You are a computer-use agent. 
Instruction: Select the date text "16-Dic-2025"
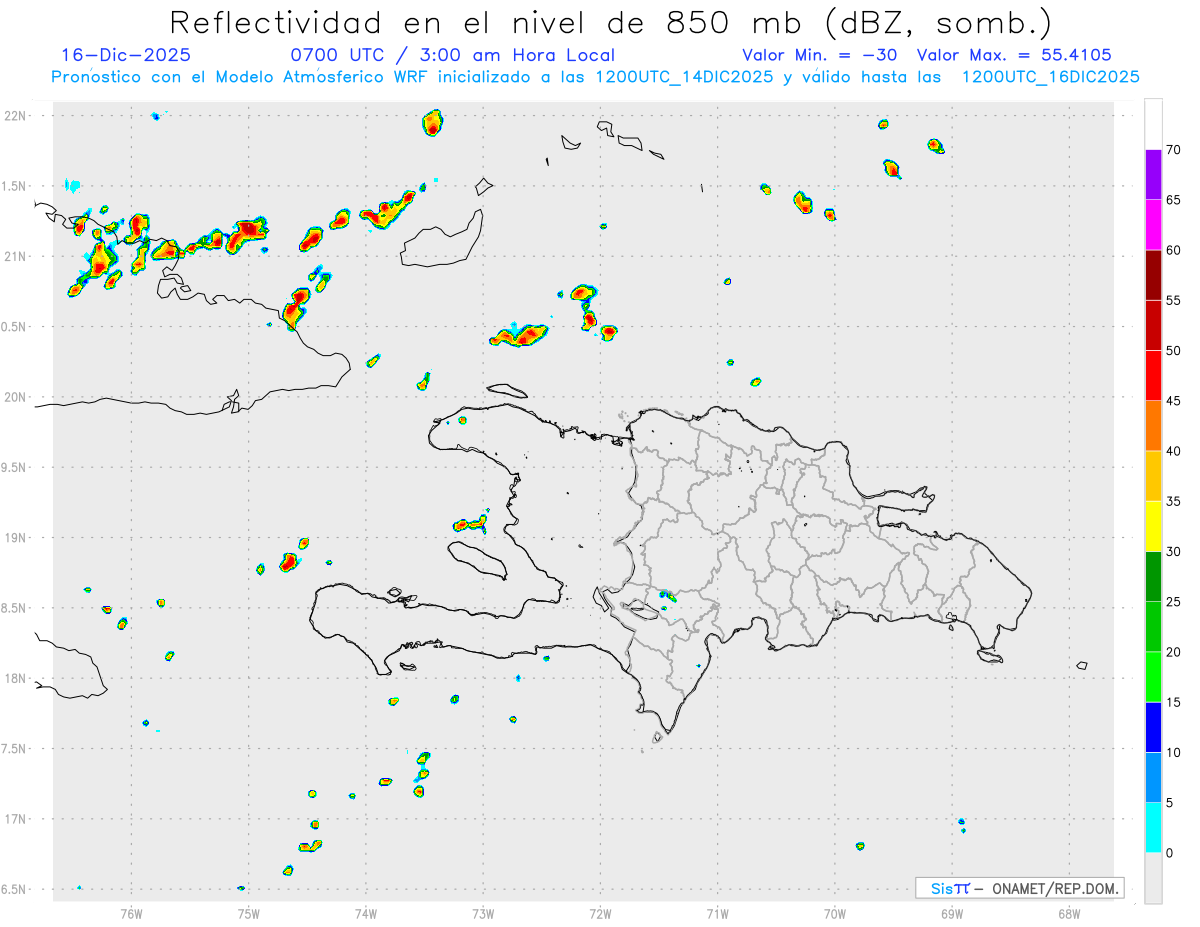pos(126,55)
